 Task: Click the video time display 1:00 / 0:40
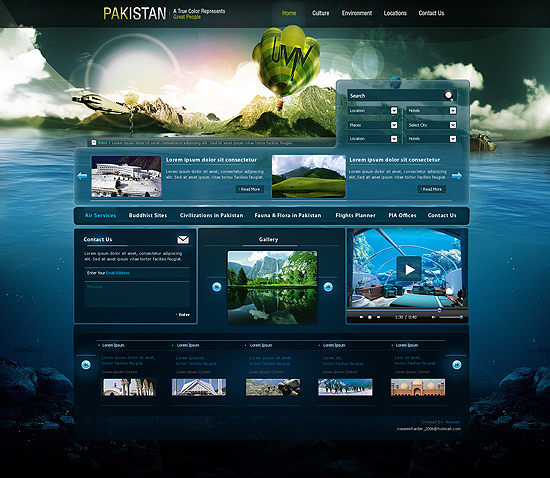[x=406, y=317]
